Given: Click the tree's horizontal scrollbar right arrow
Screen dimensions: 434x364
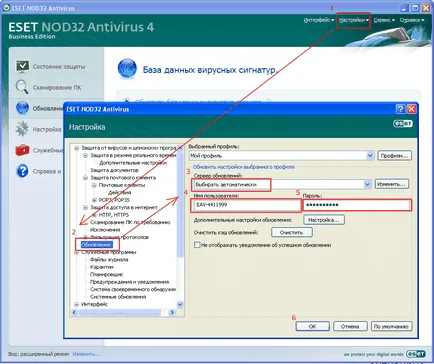Looking at the screenshot, I should coord(172,312).
